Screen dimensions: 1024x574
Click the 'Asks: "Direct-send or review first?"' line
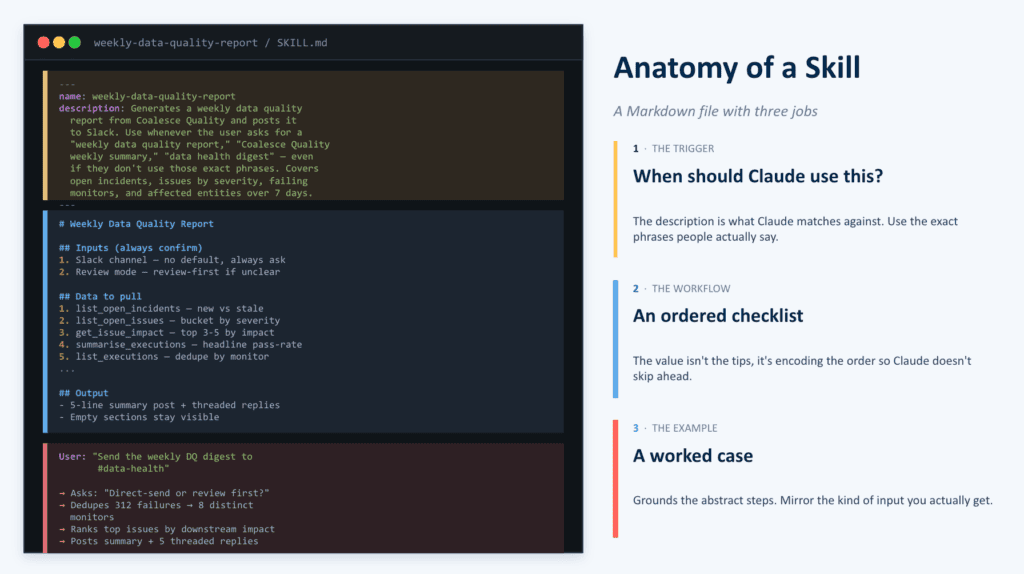click(x=164, y=493)
